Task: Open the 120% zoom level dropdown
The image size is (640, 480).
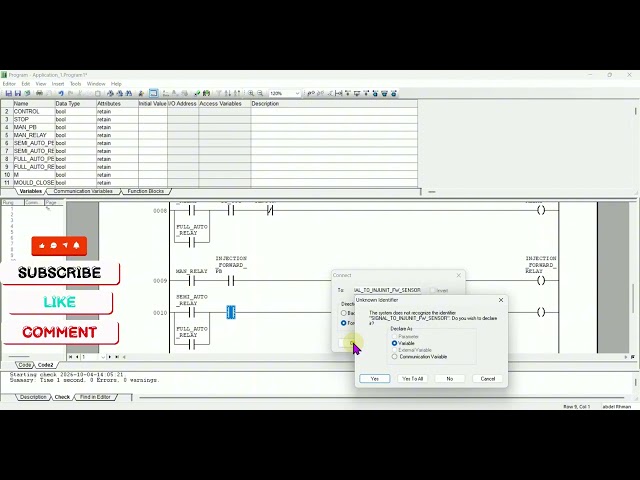Action: [297, 93]
